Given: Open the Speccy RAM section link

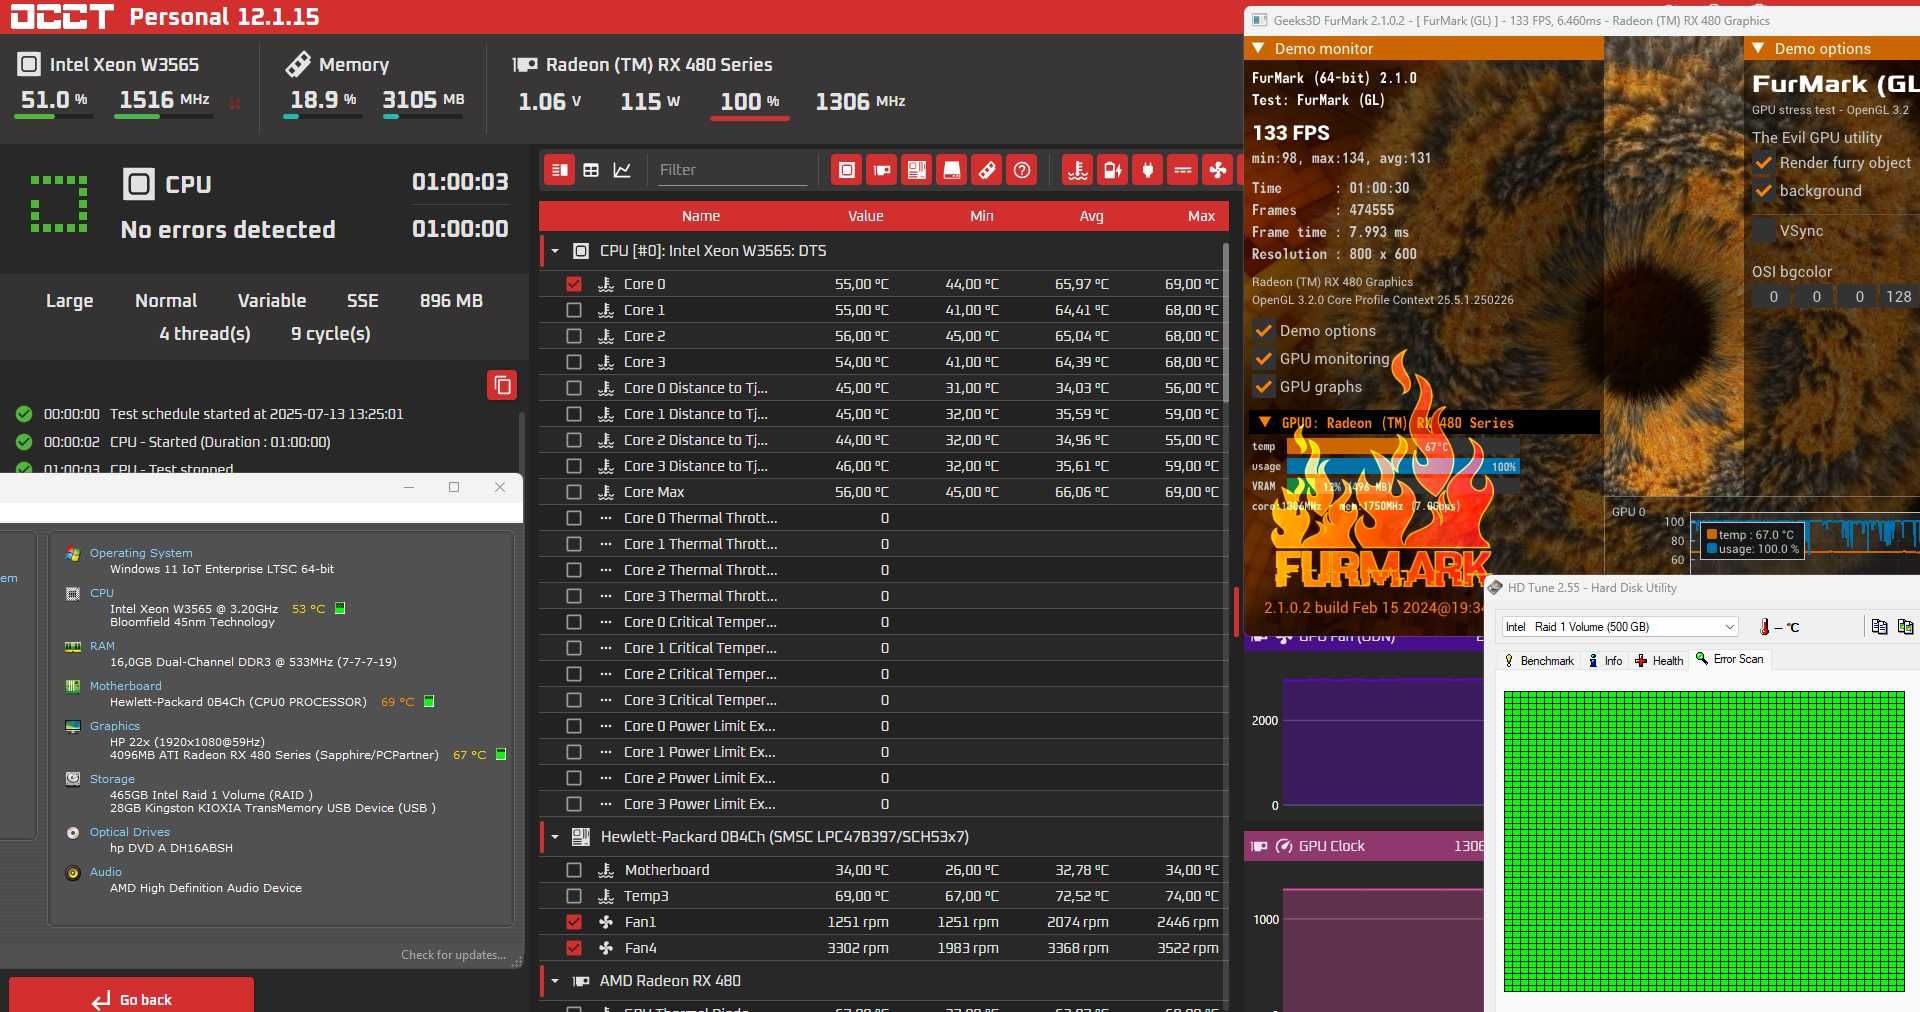Looking at the screenshot, I should (102, 646).
